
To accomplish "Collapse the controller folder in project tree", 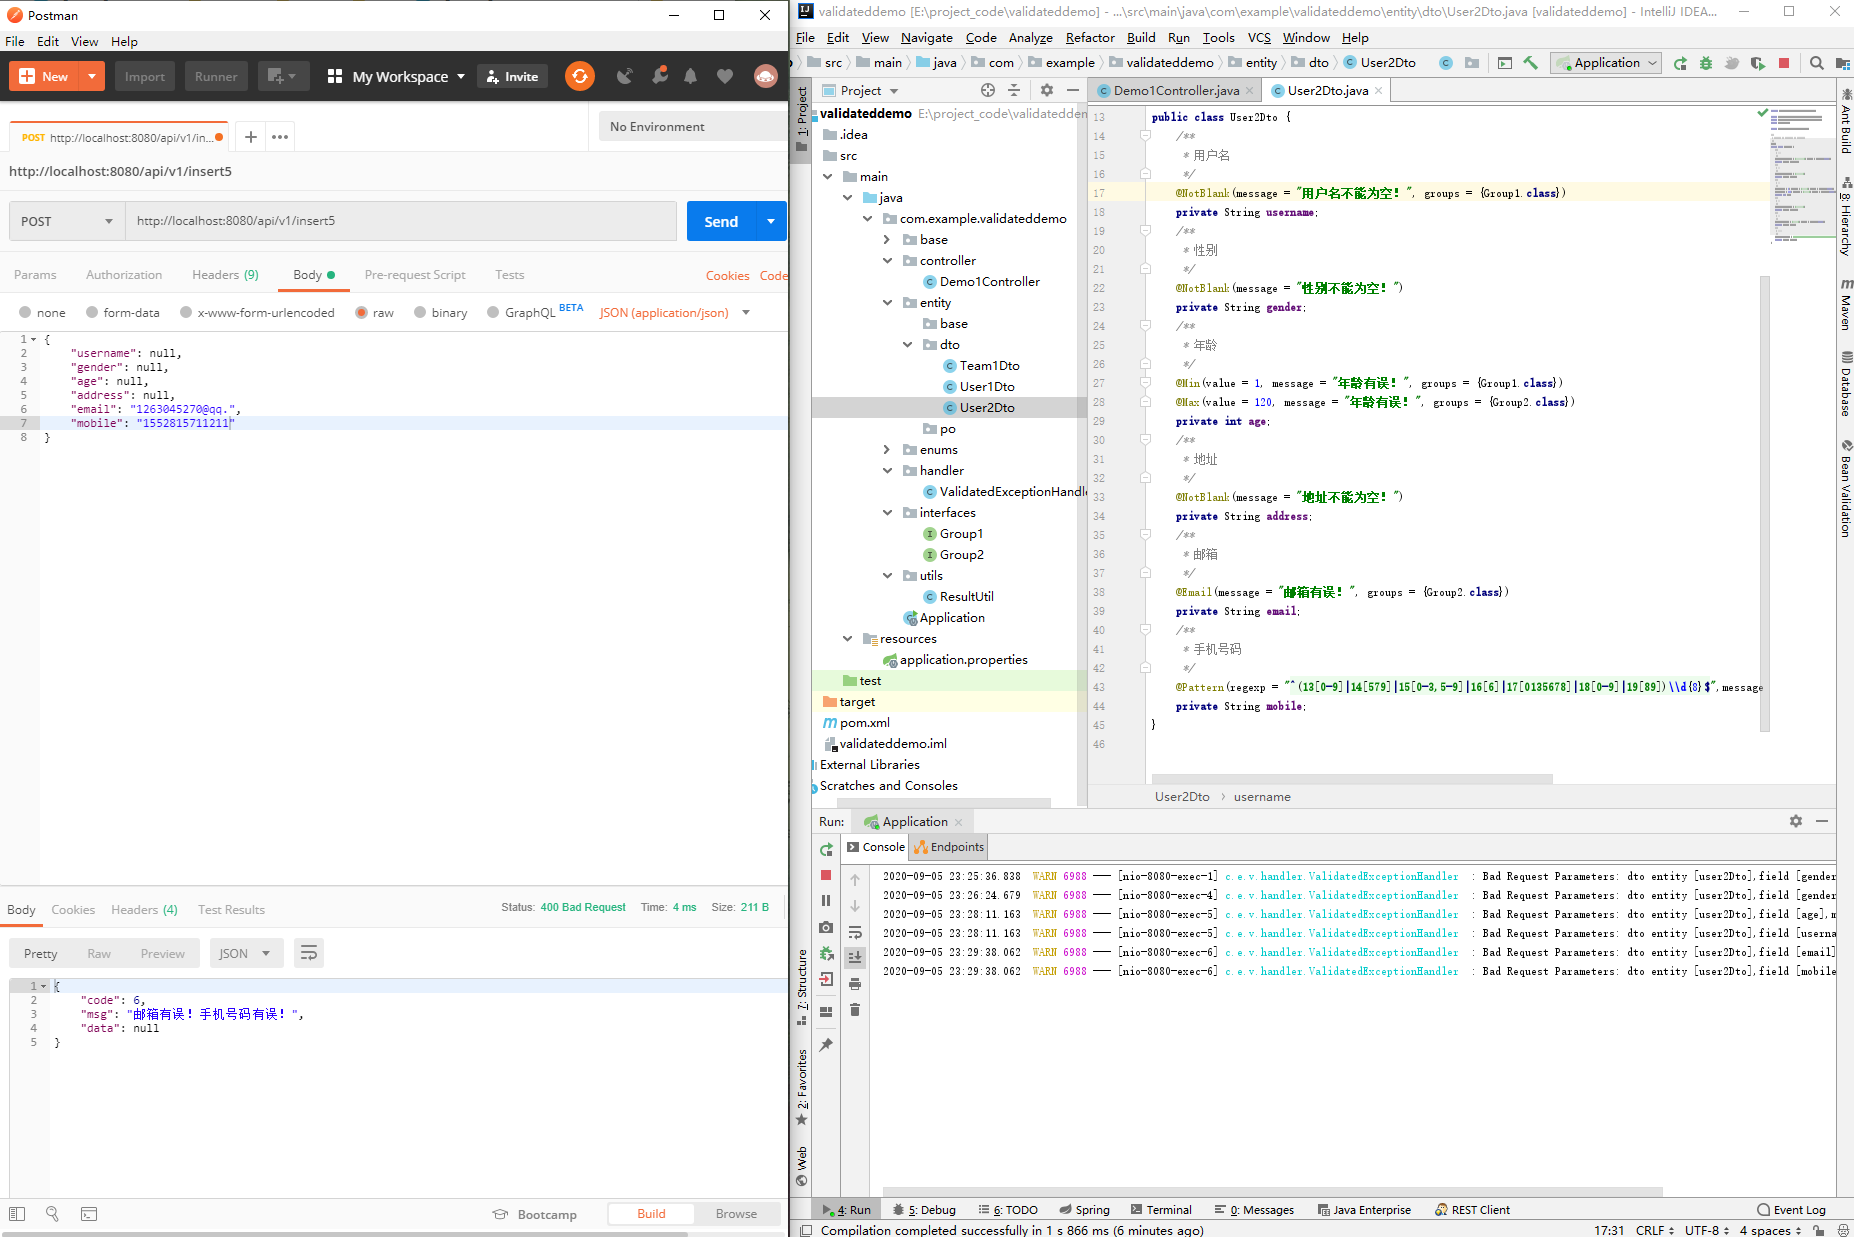I will coord(887,261).
